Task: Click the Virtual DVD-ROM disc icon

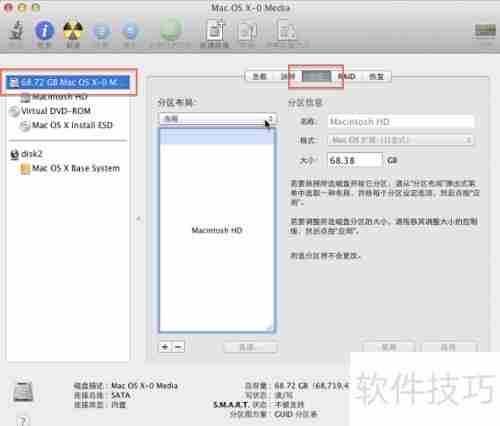Action: [x=14, y=111]
